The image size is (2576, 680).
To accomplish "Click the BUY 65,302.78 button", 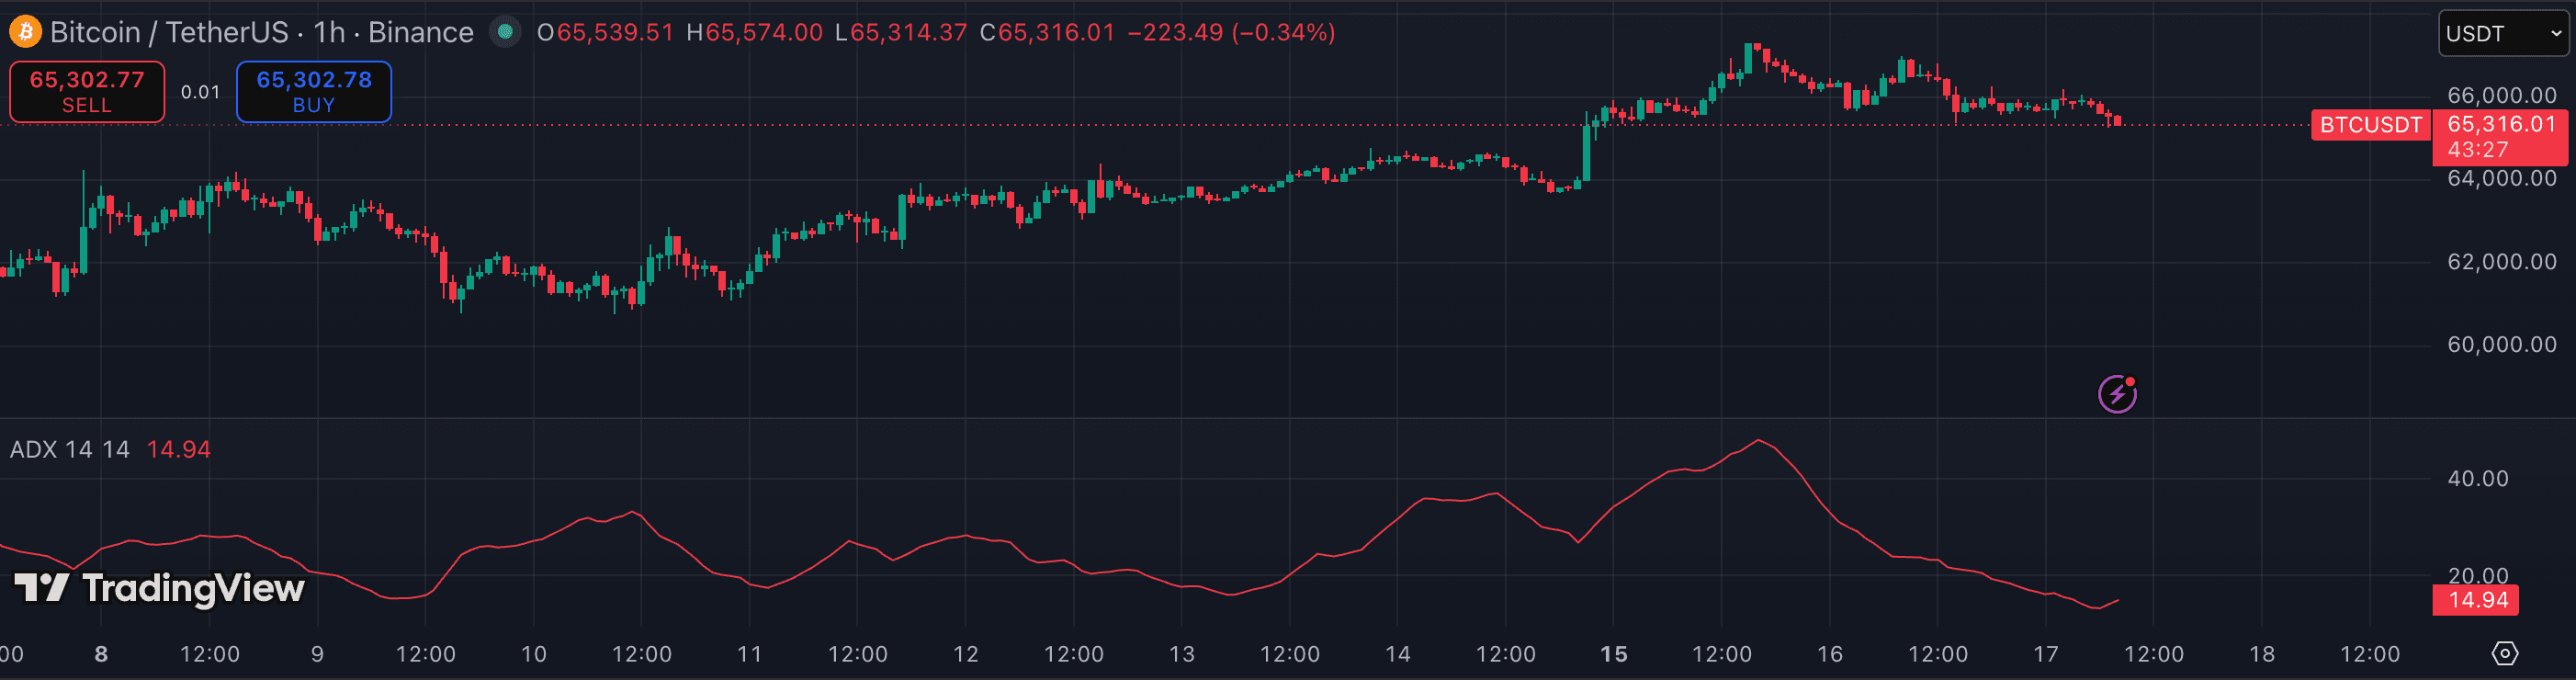I will click(x=314, y=92).
